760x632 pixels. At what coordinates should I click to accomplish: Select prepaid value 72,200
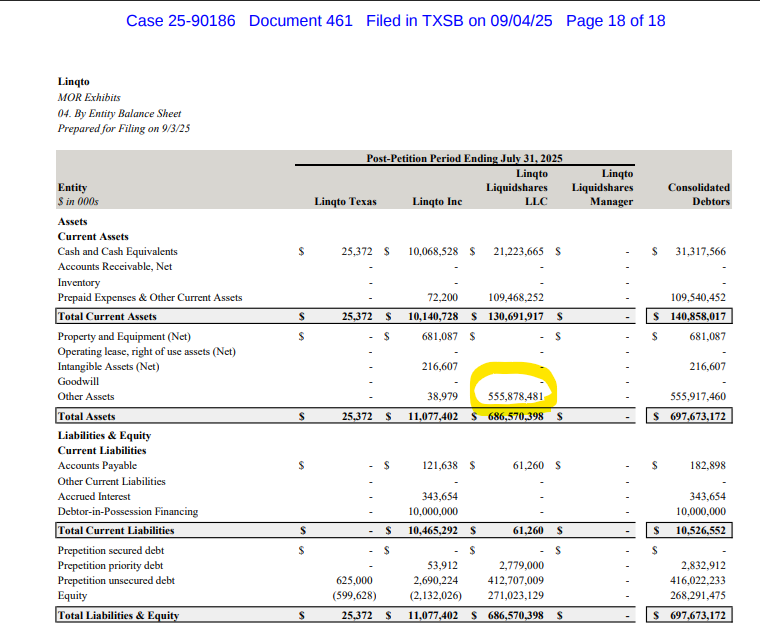click(x=442, y=298)
